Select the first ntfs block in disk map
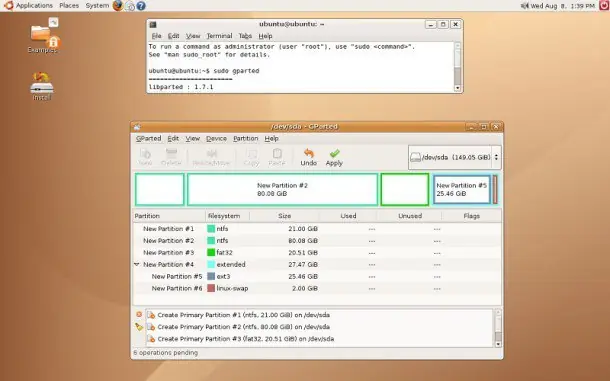This screenshot has width=610, height=381. point(160,190)
